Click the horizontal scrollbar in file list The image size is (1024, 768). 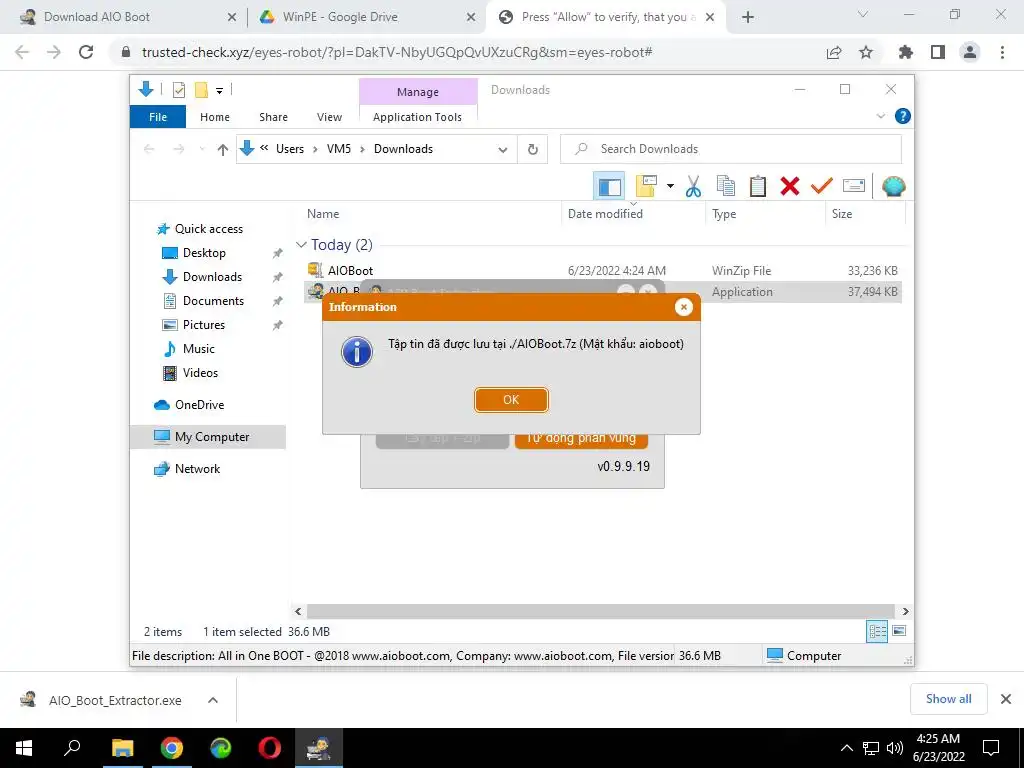point(601,611)
